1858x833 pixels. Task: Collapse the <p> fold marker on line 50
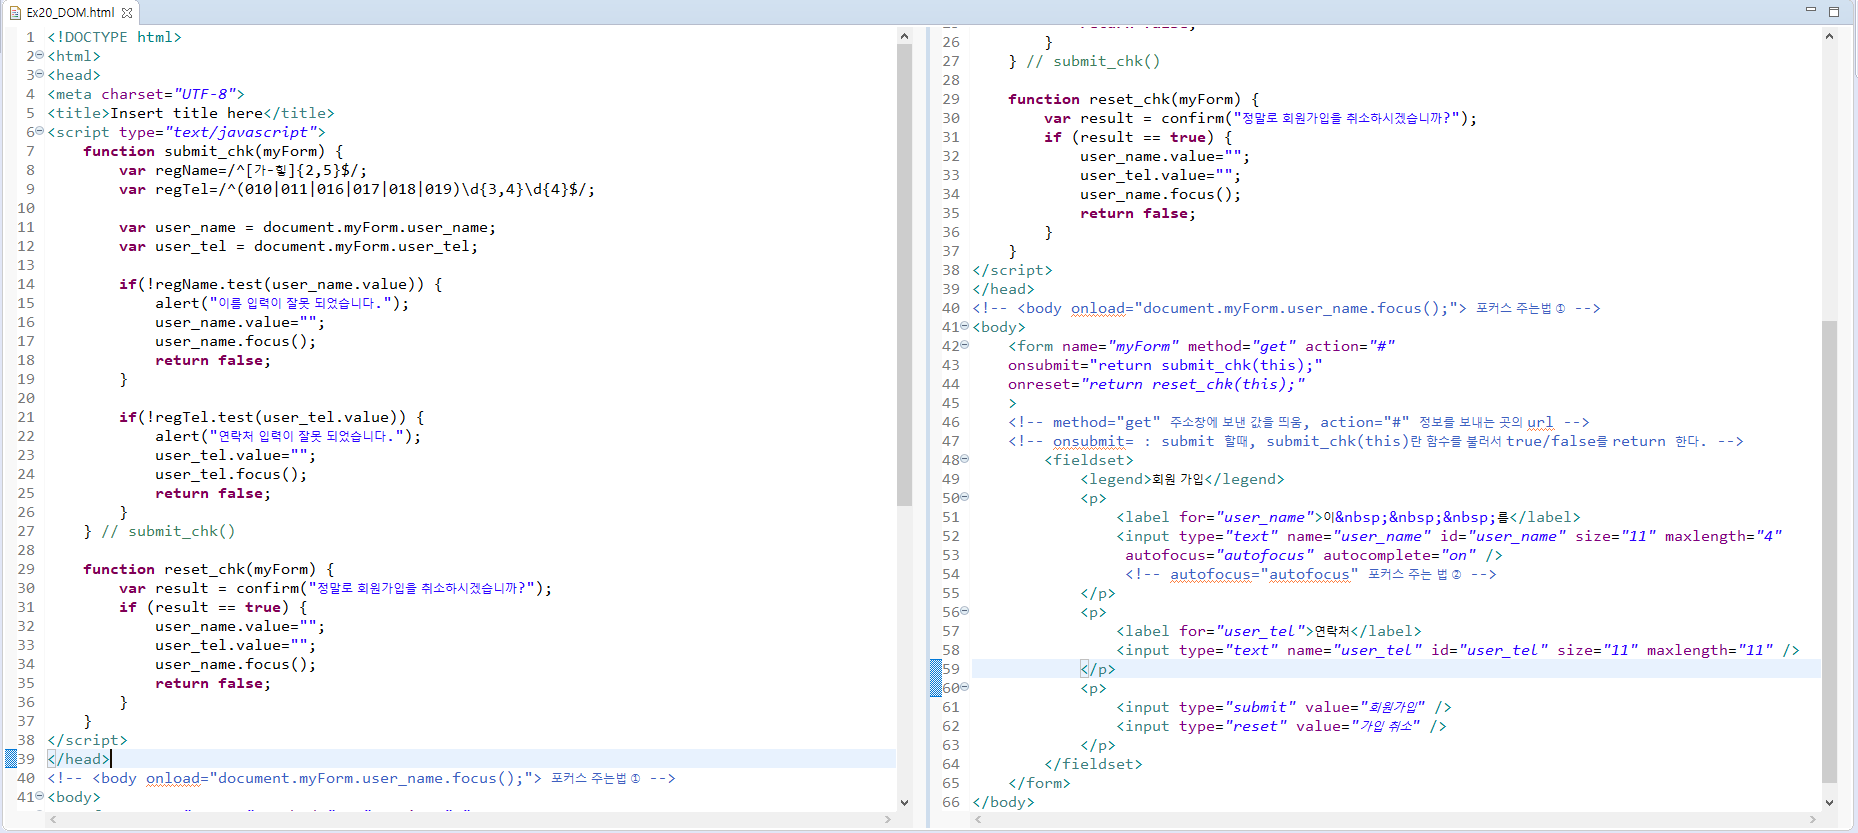click(x=965, y=497)
